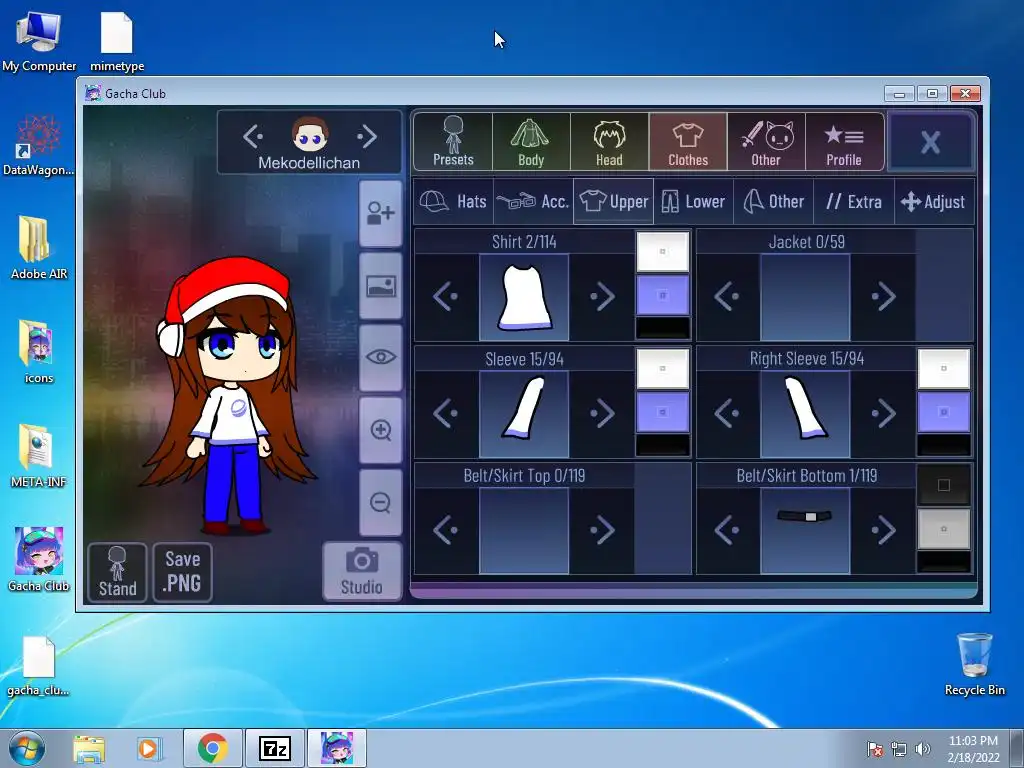Click the Shirt preview thumbnail
This screenshot has width=1024, height=768.
[x=524, y=297]
